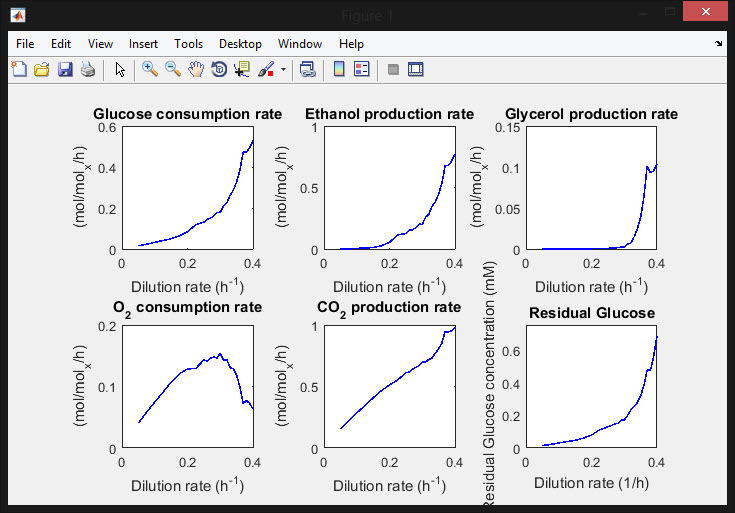Open the File menu
Screen dimensions: 735x513
tap(25, 44)
